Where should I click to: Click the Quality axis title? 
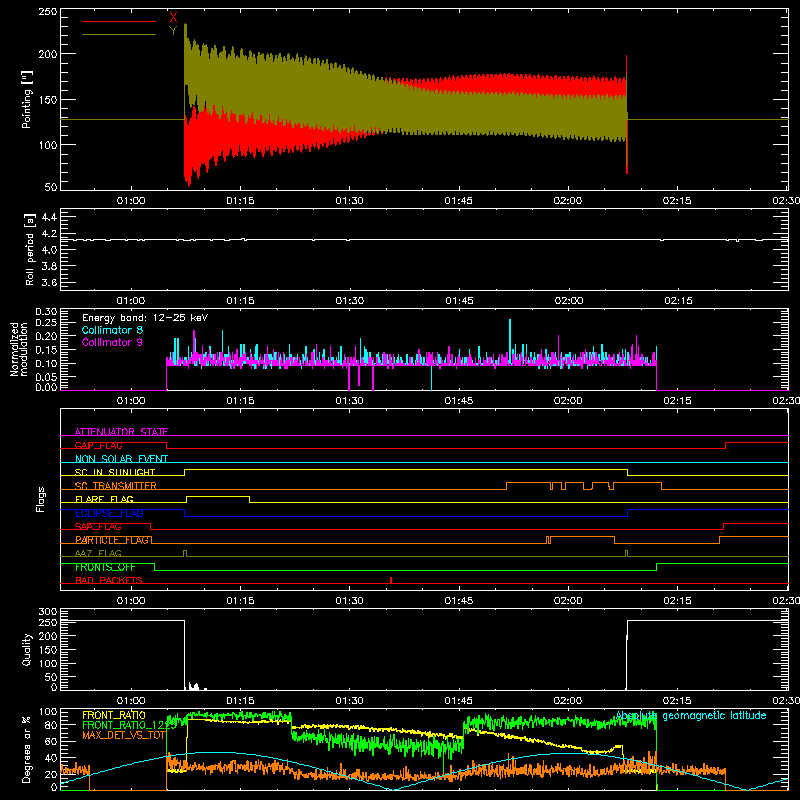point(27,649)
